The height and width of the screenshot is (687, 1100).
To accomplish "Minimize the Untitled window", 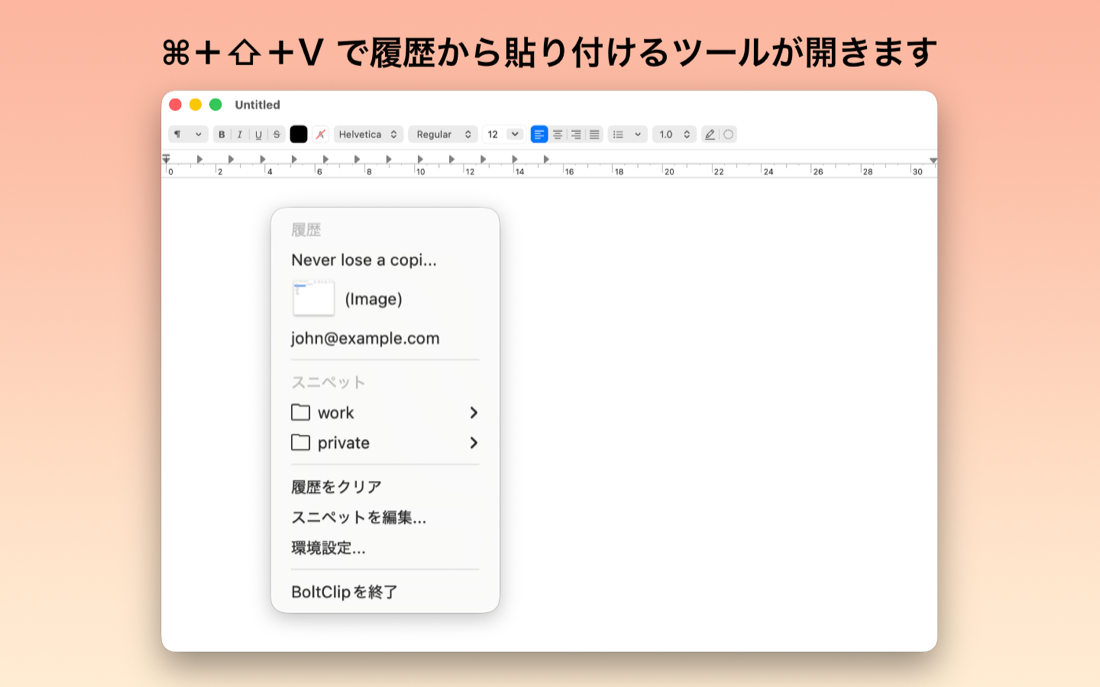I will tap(196, 105).
